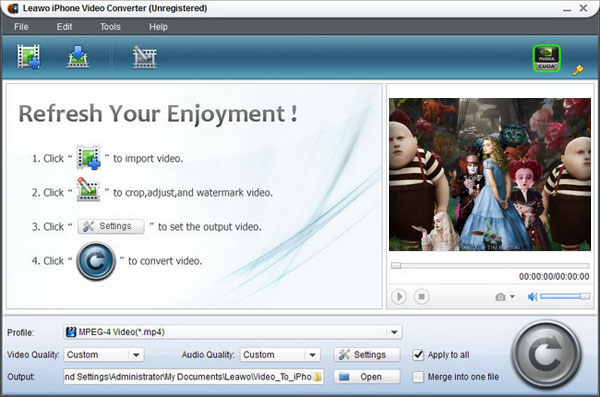600x397 pixels.
Task: Open the Help menu
Action: pyautogui.click(x=158, y=27)
